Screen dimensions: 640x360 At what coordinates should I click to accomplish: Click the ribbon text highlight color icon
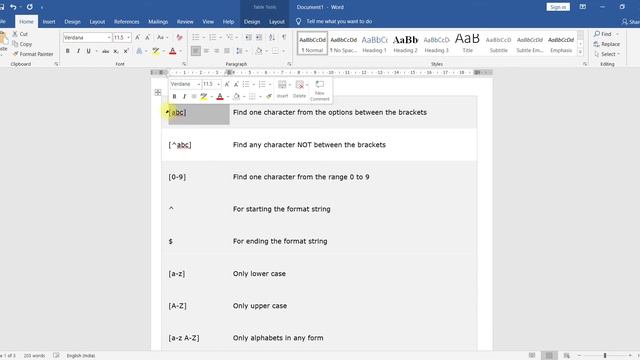(x=155, y=51)
